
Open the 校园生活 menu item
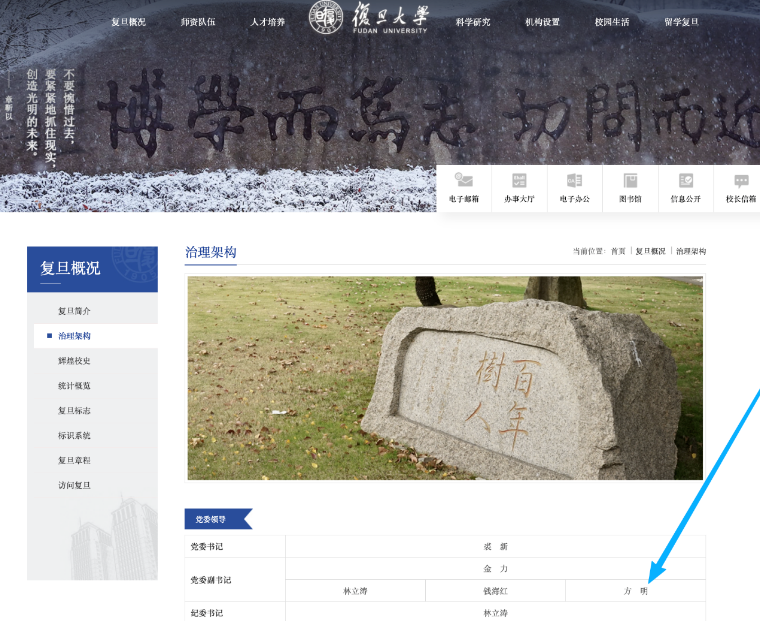tap(612, 22)
